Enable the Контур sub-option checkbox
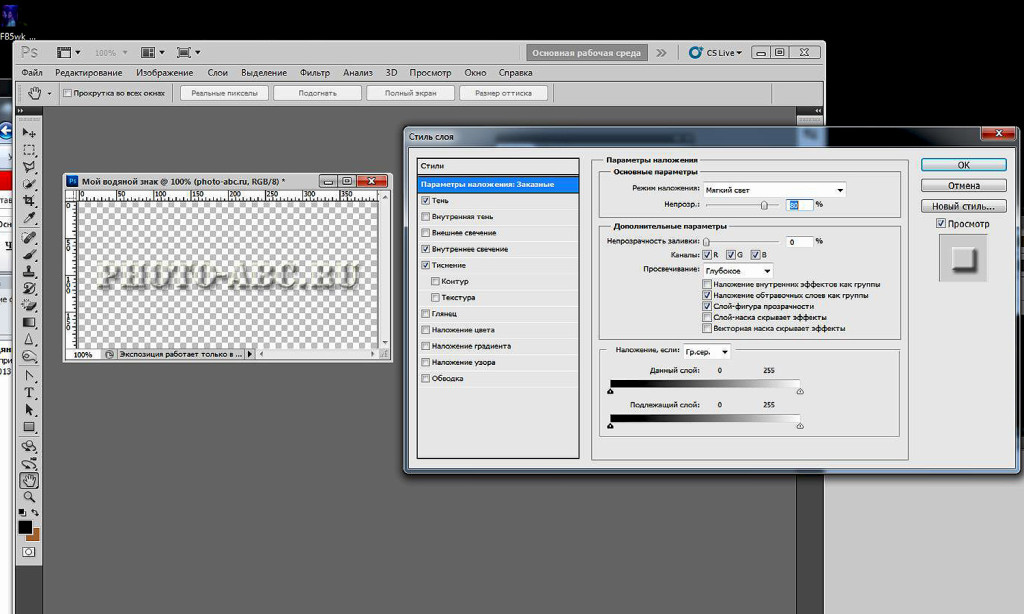This screenshot has width=1024, height=614. 435,281
